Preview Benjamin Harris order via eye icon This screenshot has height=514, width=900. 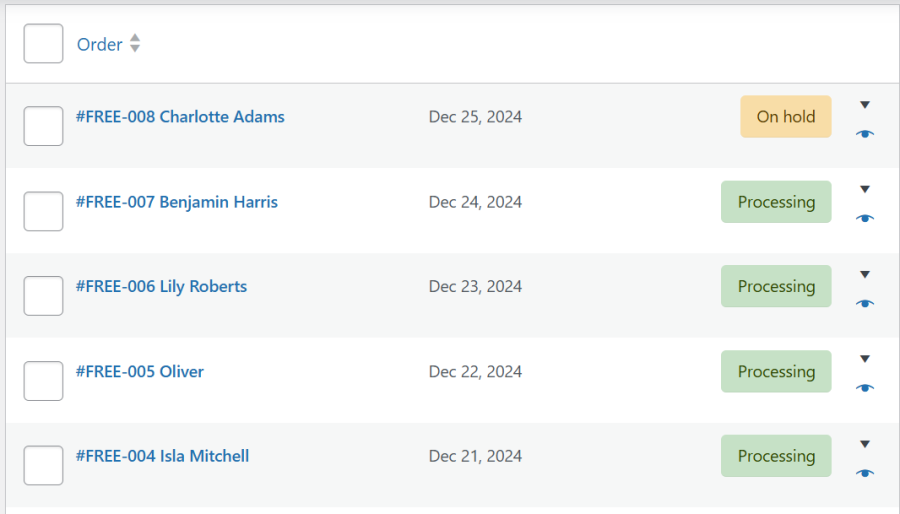pos(865,219)
